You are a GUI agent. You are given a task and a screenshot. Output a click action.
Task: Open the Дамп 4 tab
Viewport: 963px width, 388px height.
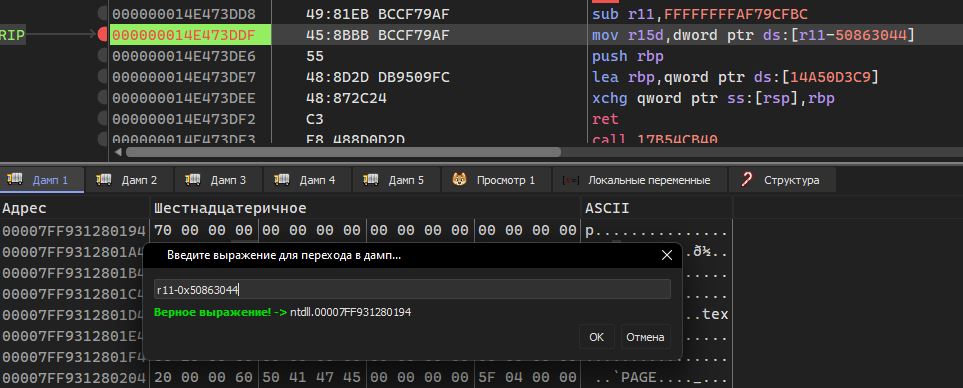[308, 180]
